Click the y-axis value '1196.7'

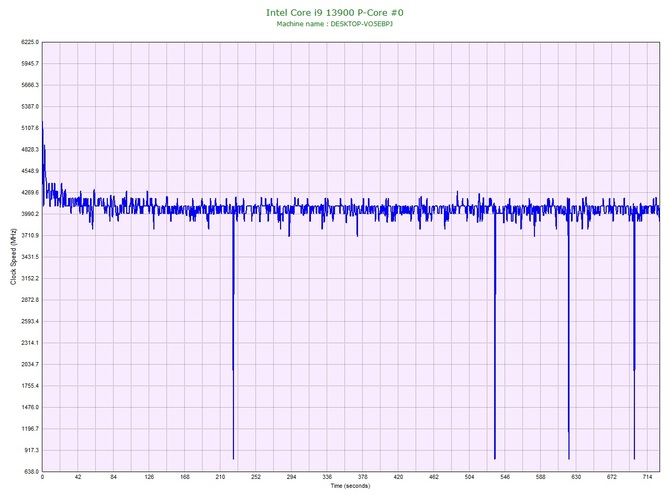(x=30, y=429)
